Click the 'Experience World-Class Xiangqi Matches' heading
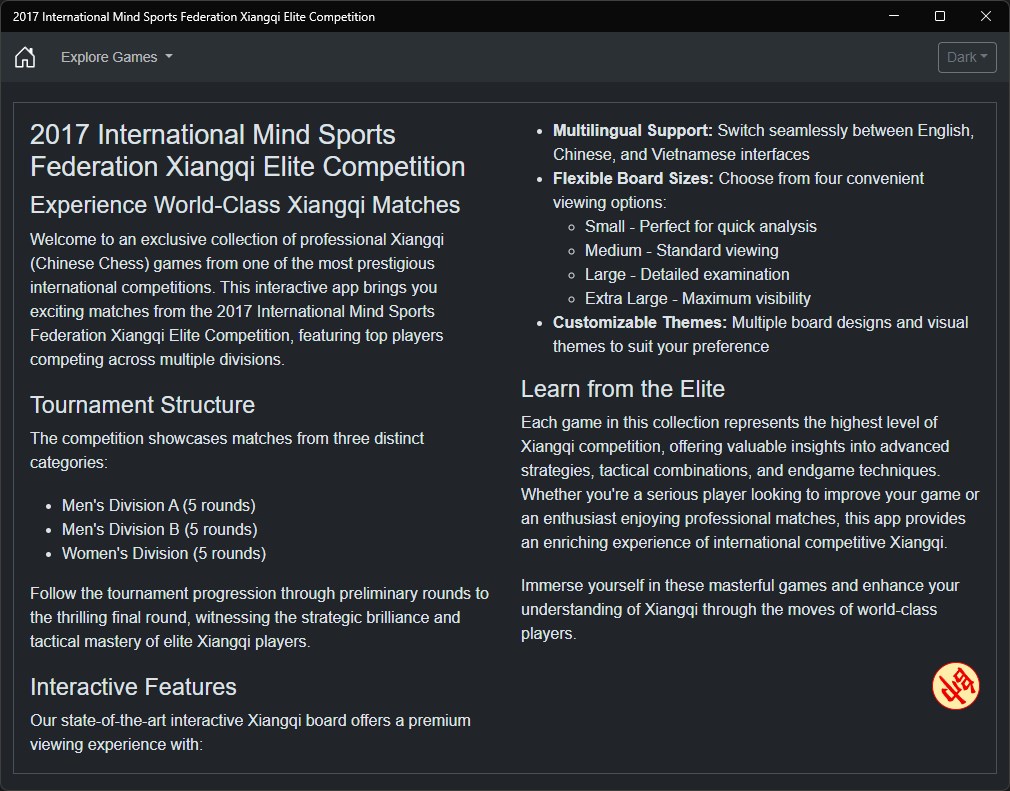The image size is (1010, 791). 245,205
